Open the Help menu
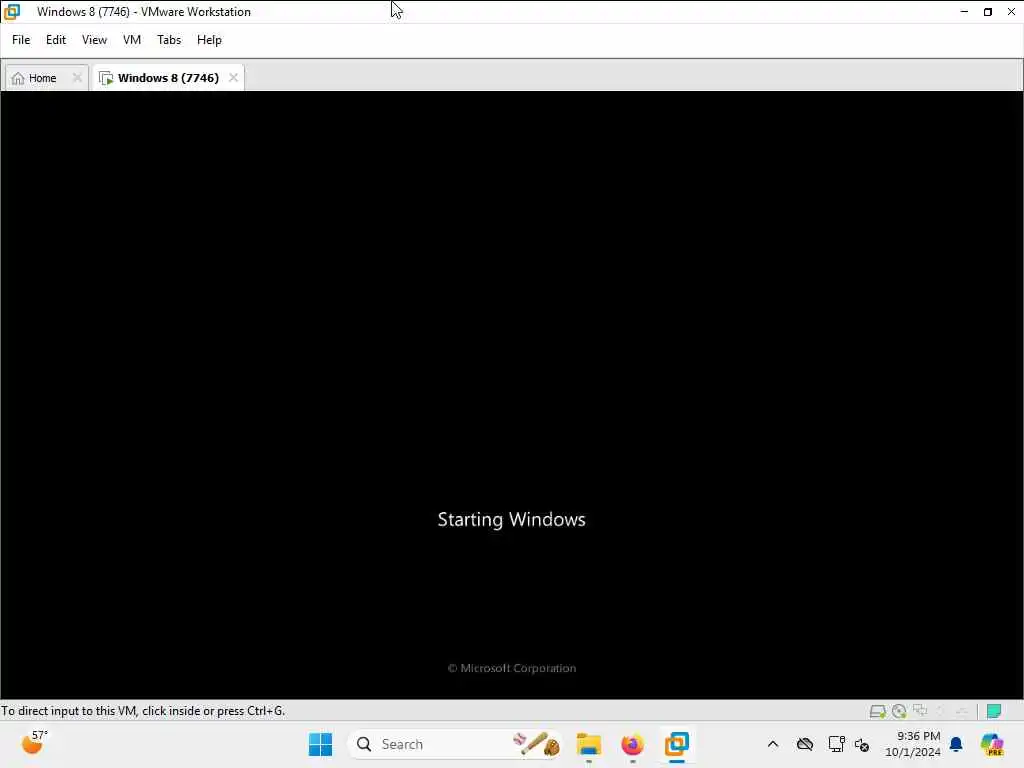This screenshot has height=768, width=1024. point(209,40)
